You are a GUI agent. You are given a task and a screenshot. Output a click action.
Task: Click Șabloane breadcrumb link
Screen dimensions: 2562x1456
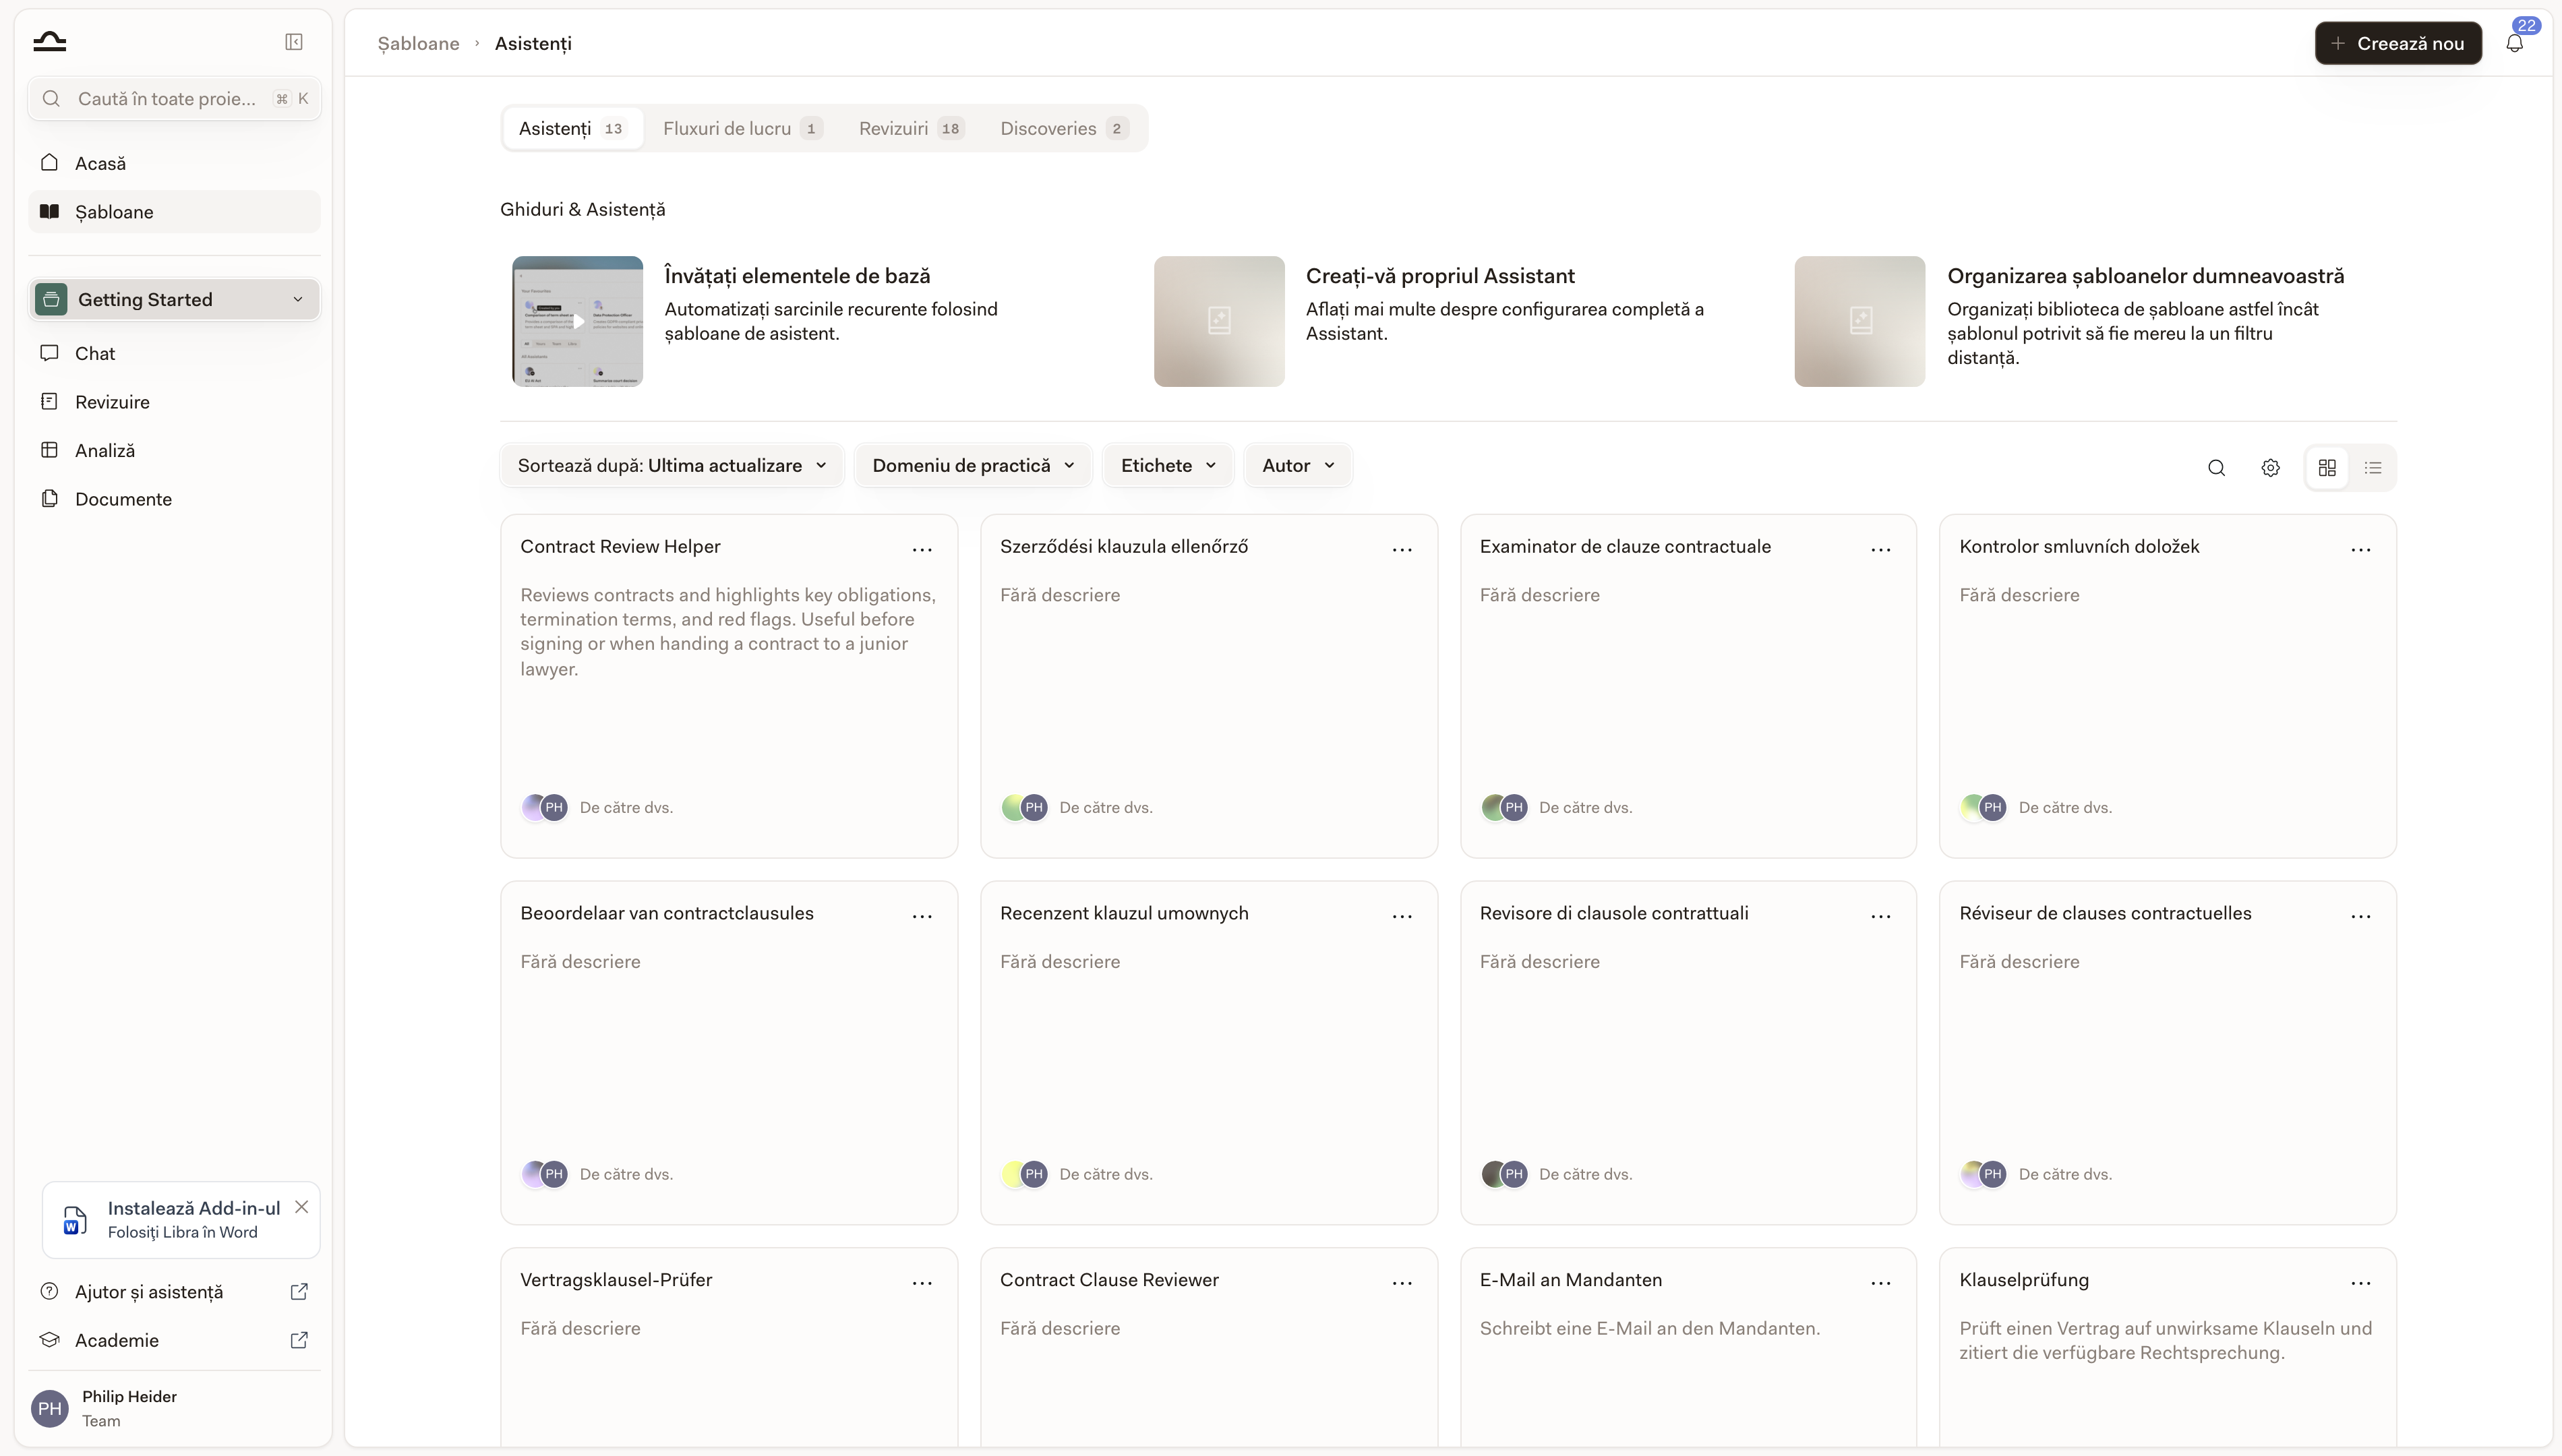(x=418, y=44)
